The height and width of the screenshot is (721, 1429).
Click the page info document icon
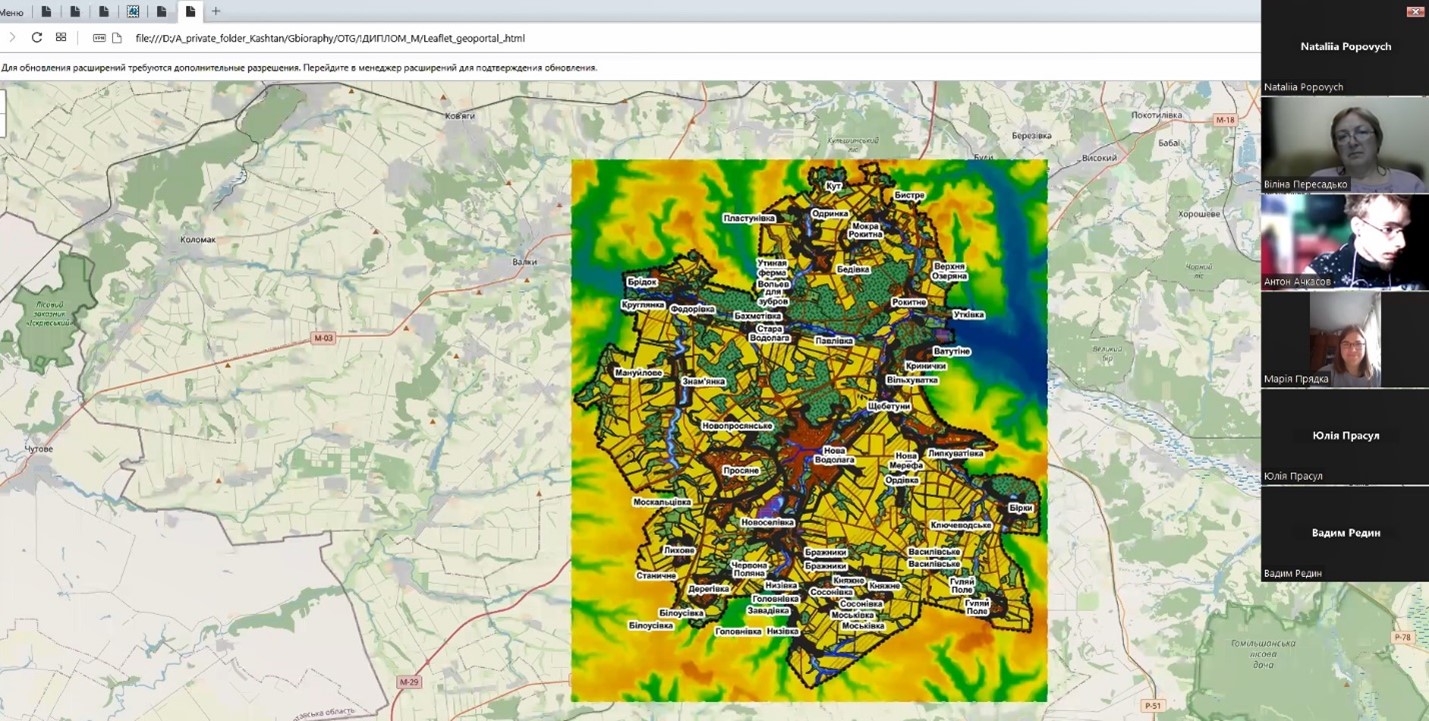tap(117, 38)
